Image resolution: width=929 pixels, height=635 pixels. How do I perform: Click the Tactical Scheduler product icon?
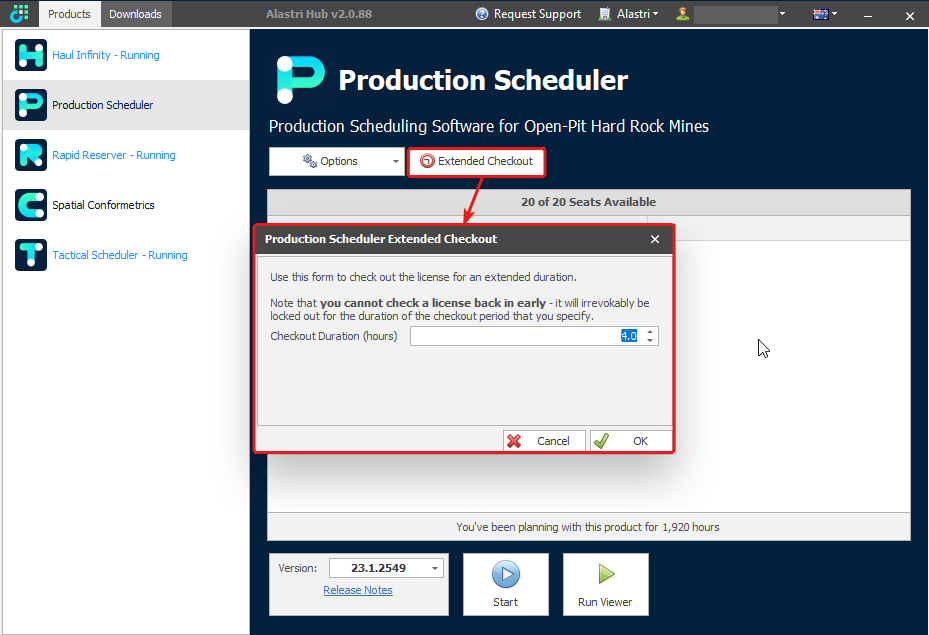pyautogui.click(x=31, y=255)
